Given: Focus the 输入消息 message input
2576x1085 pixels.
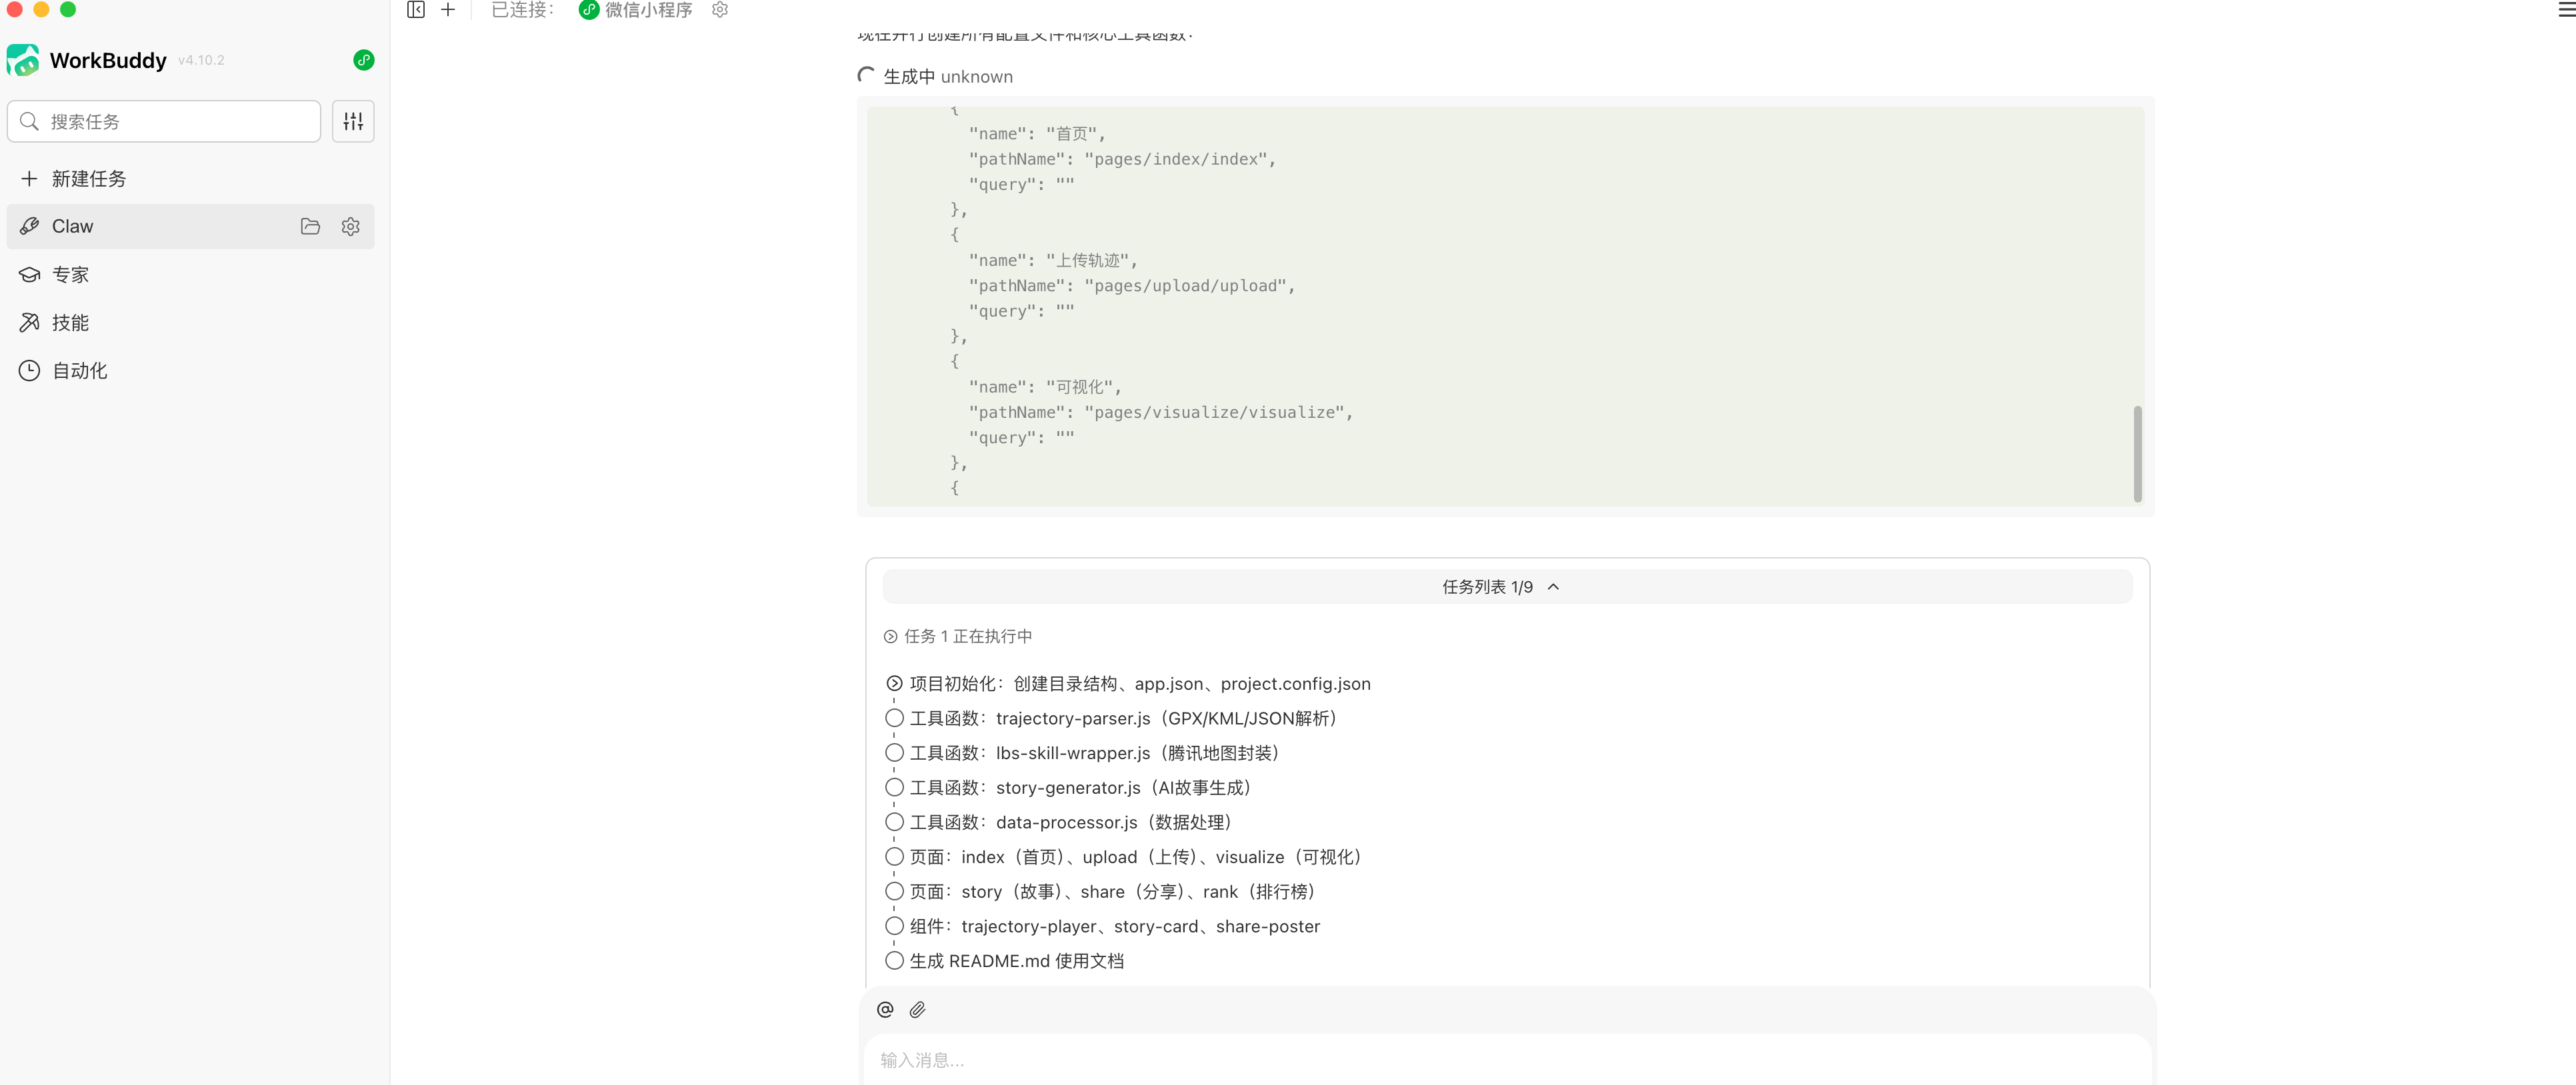Looking at the screenshot, I should click(1508, 1060).
